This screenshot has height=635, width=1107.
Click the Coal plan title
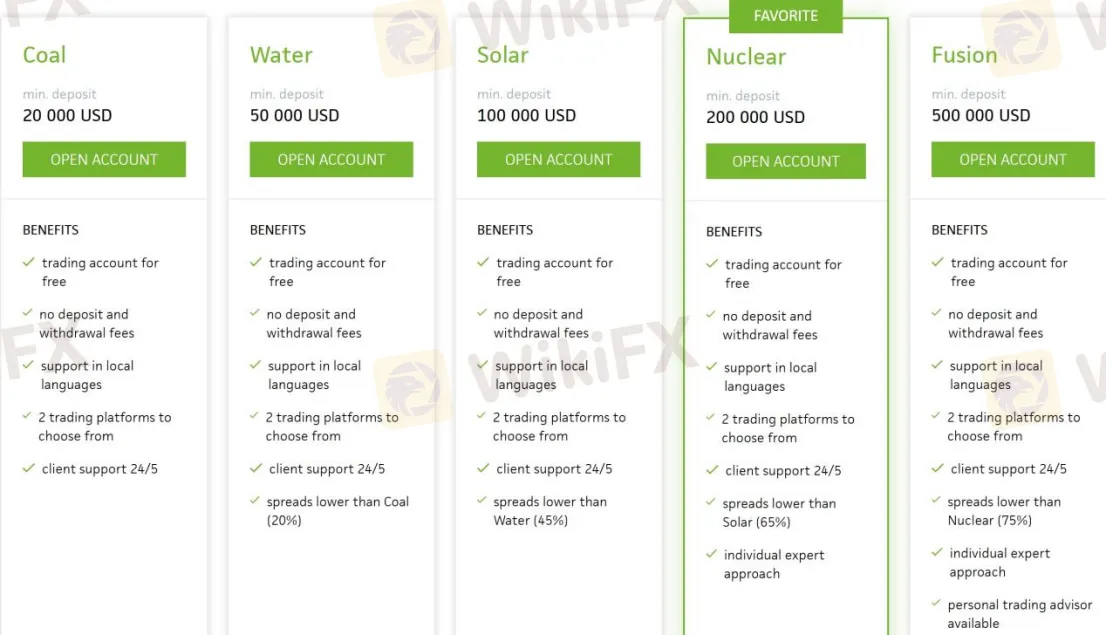tap(44, 55)
